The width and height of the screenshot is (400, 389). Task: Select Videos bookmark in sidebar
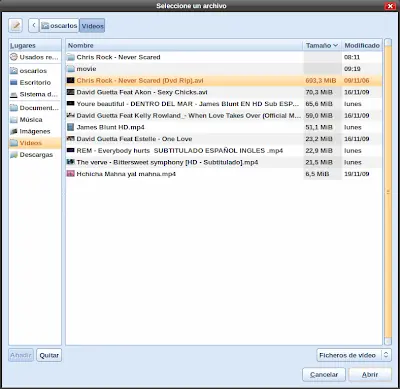[x=35, y=143]
